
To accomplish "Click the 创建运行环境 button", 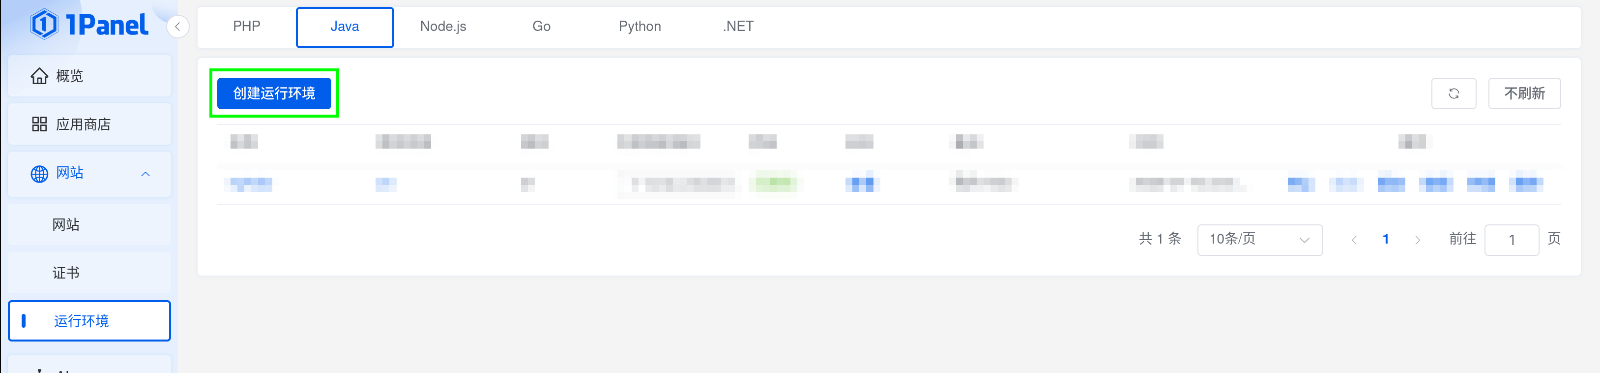I will tap(274, 93).
